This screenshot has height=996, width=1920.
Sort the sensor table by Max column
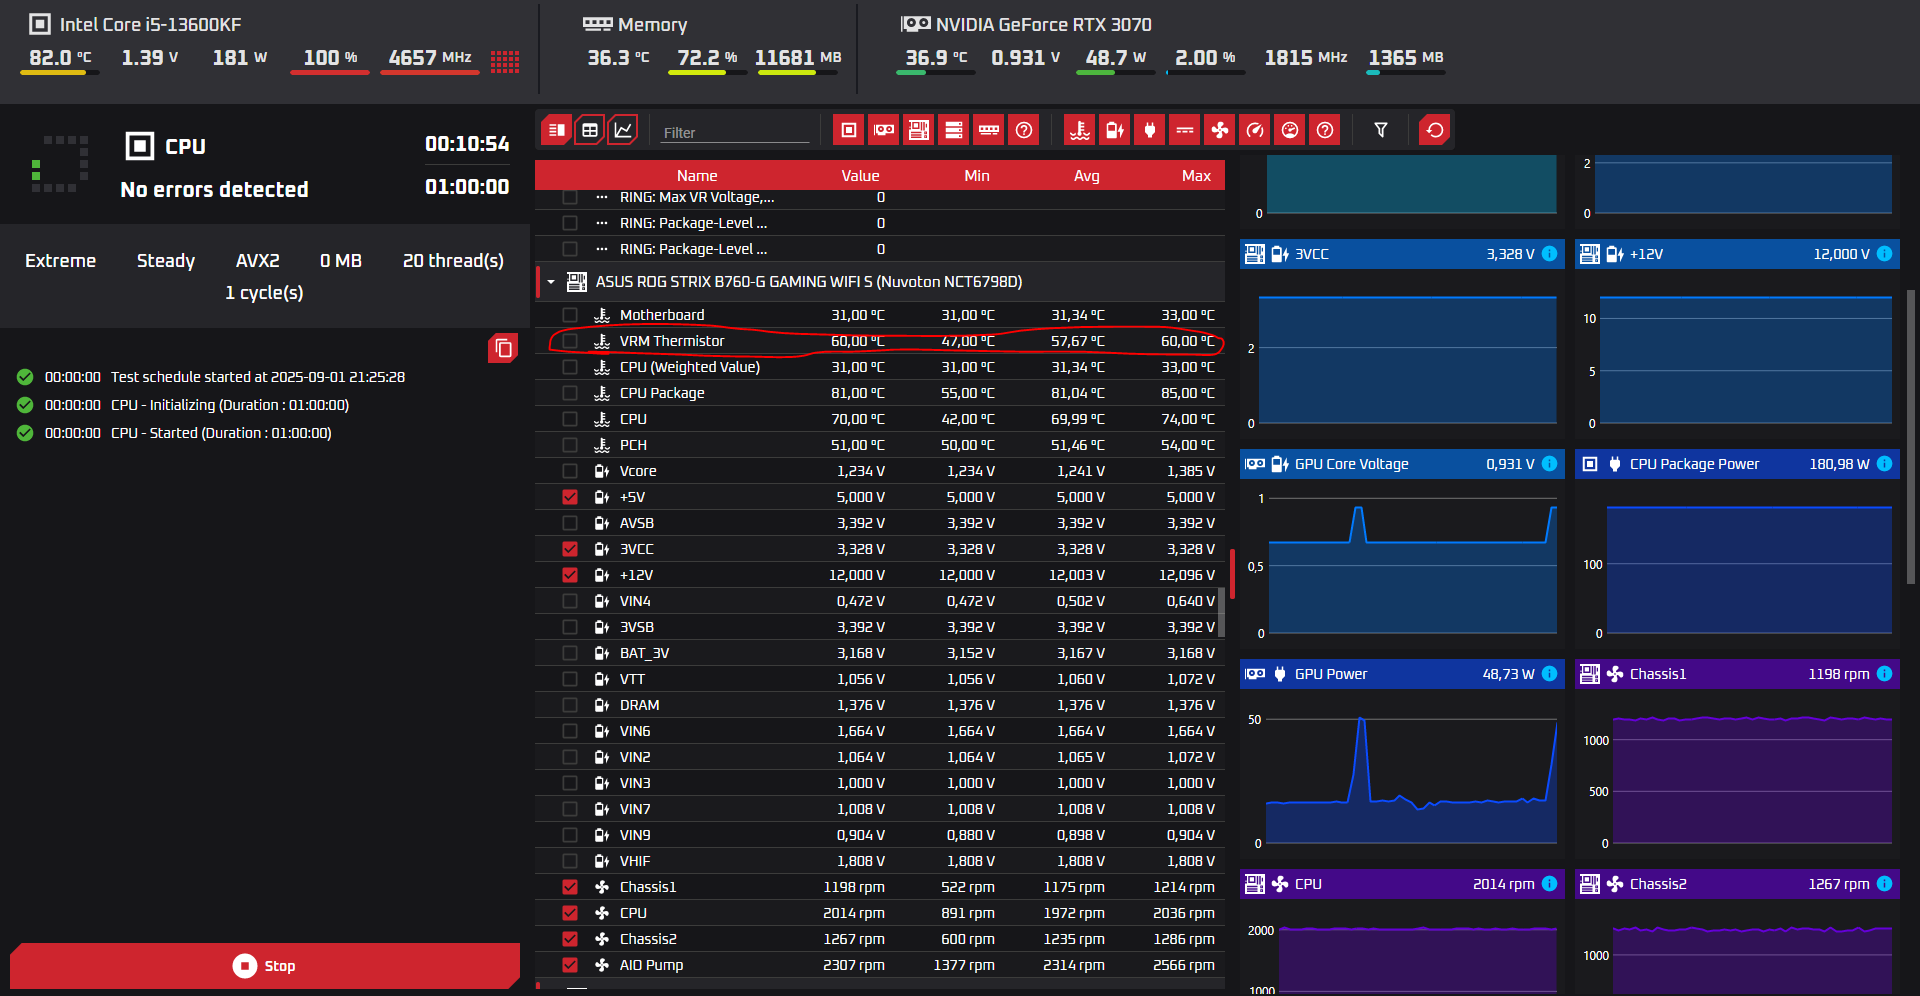(x=1196, y=176)
